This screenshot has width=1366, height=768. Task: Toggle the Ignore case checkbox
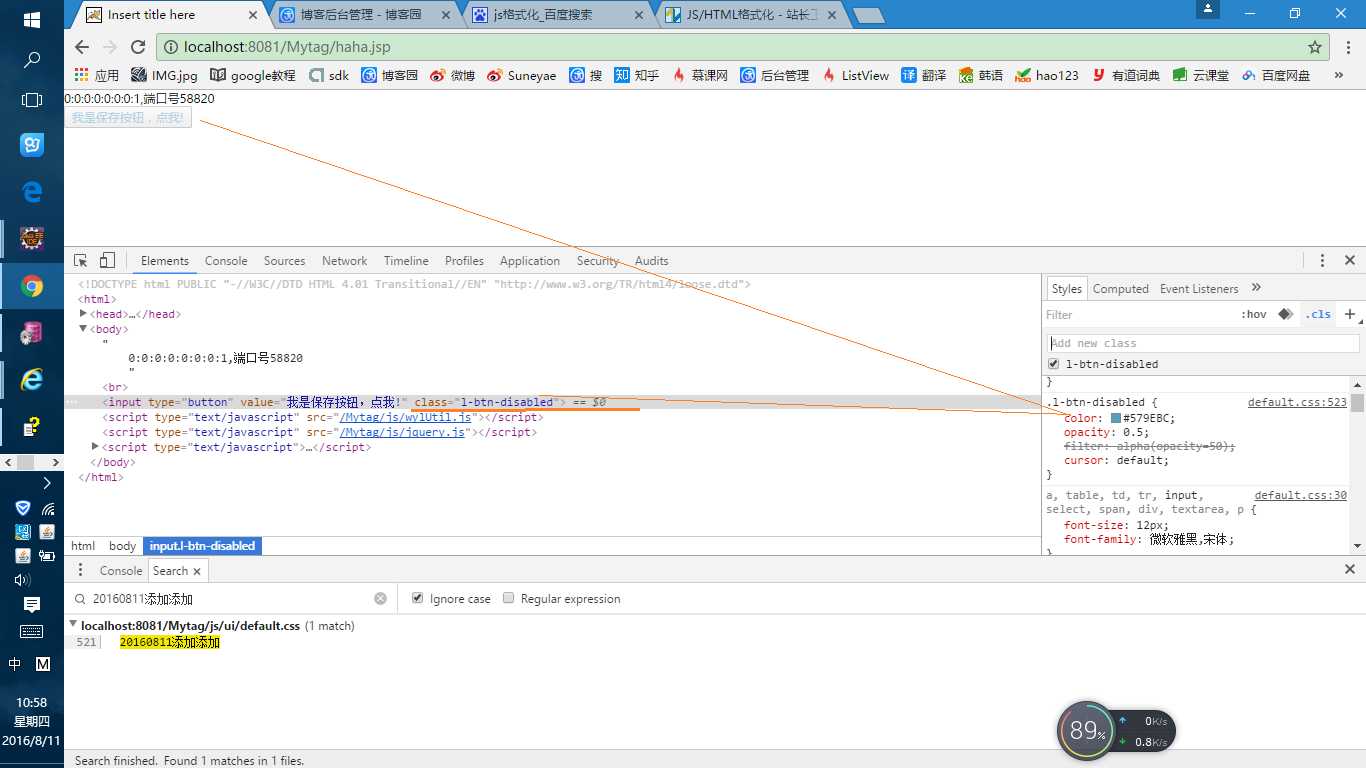pyautogui.click(x=418, y=598)
